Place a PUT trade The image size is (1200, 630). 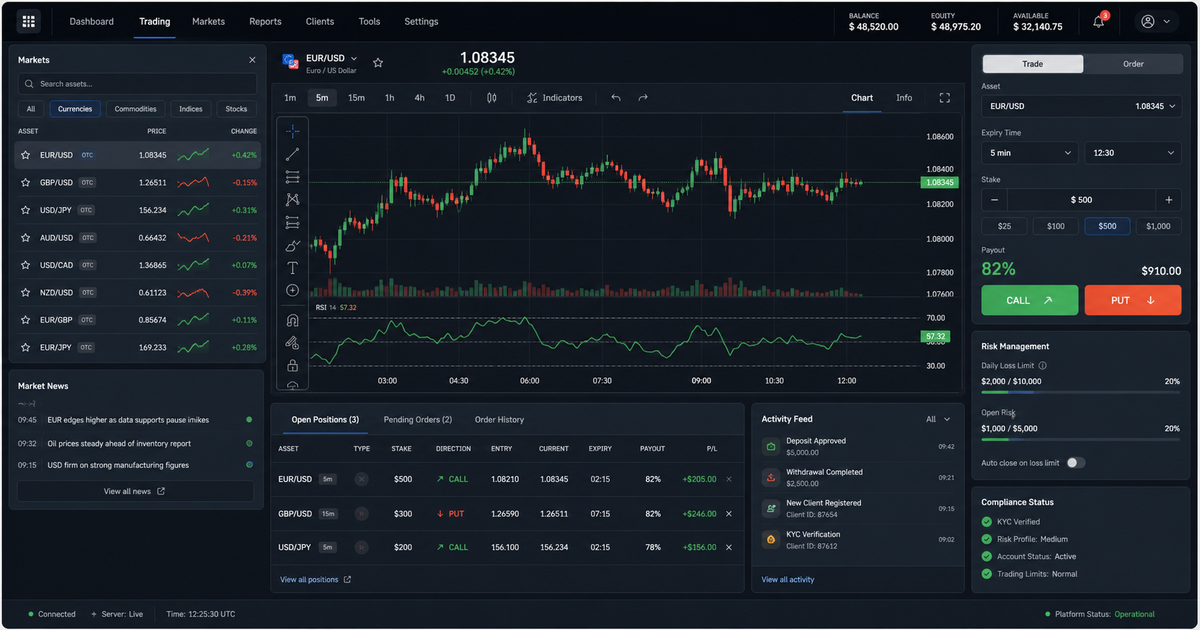(x=1133, y=300)
